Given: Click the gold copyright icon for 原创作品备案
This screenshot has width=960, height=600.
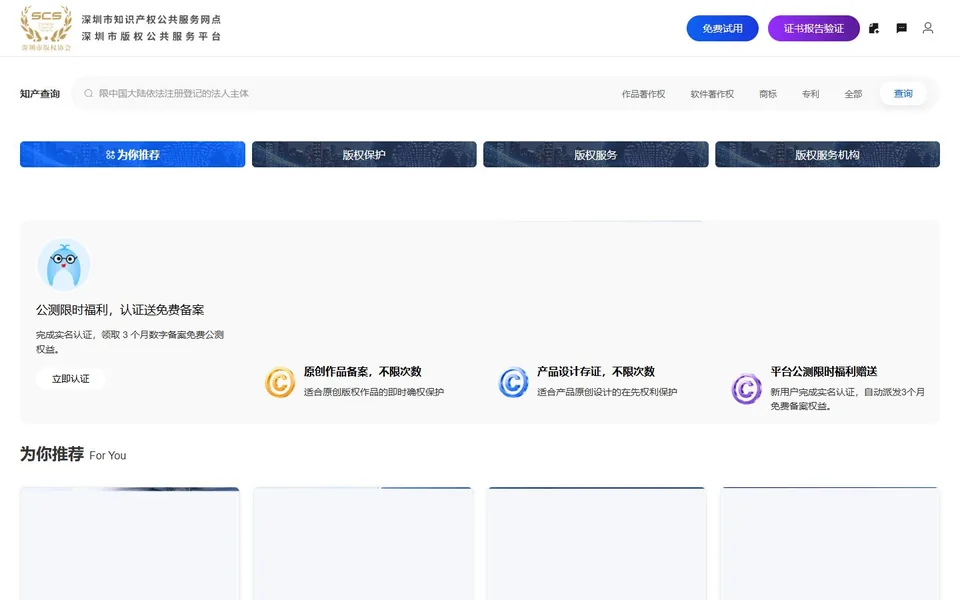Looking at the screenshot, I should click(x=280, y=383).
